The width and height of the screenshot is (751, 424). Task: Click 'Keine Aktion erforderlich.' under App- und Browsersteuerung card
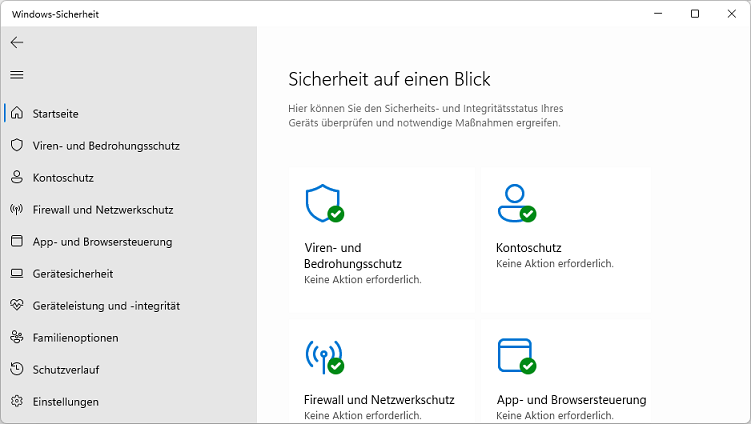click(555, 415)
